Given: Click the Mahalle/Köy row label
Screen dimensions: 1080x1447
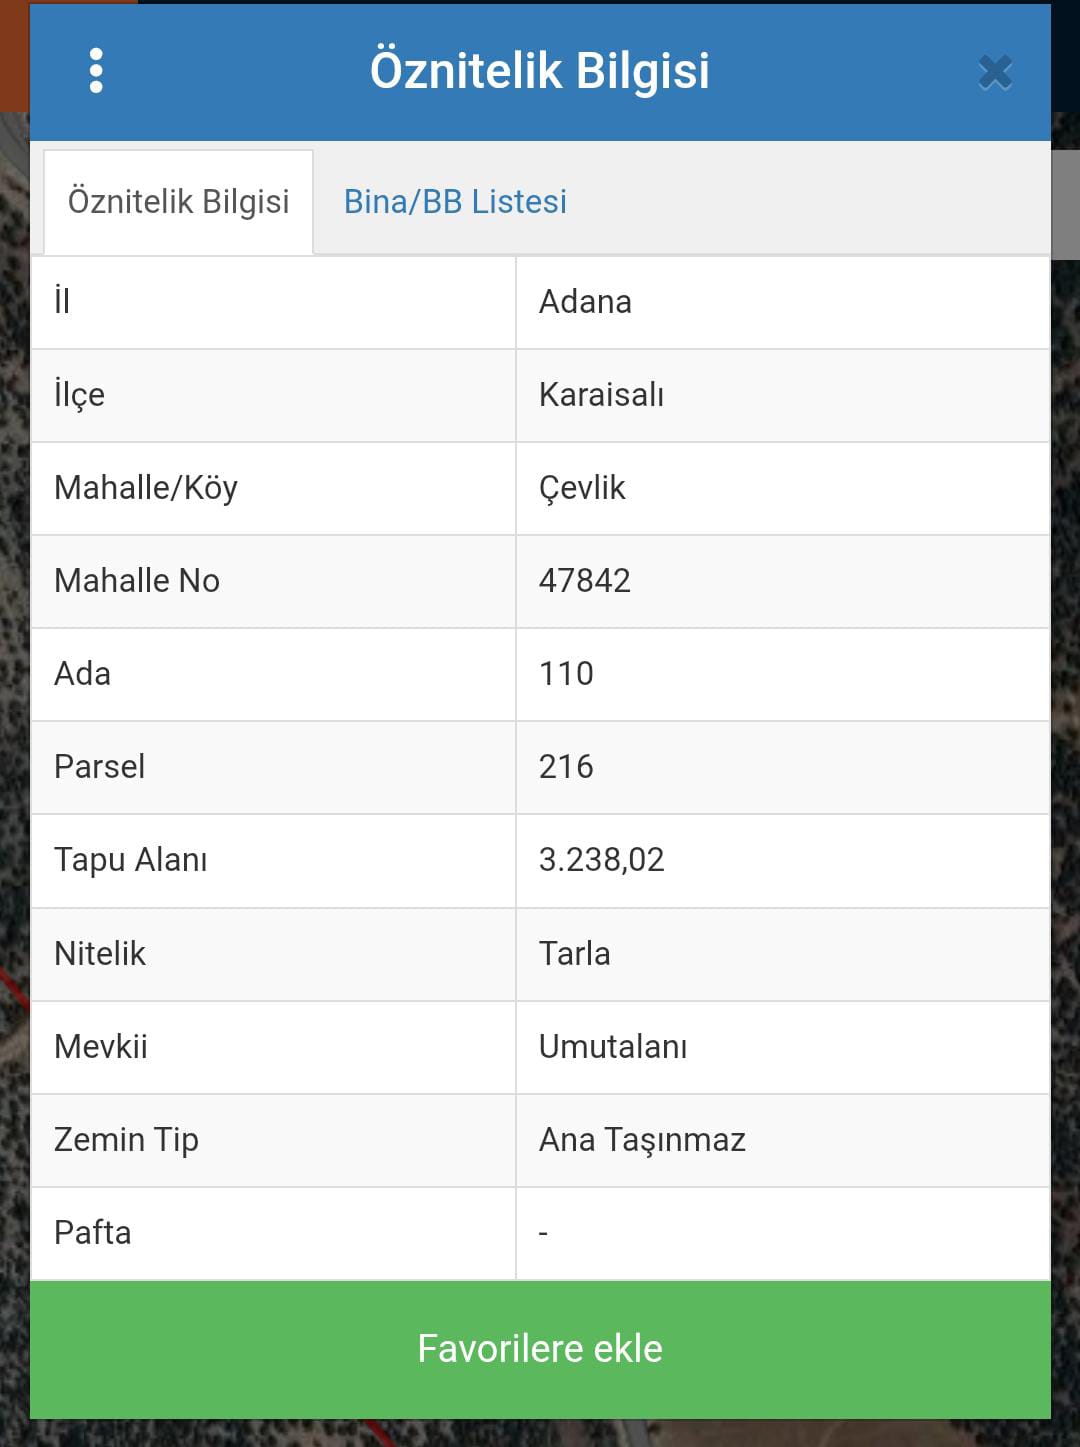Looking at the screenshot, I should point(146,488).
